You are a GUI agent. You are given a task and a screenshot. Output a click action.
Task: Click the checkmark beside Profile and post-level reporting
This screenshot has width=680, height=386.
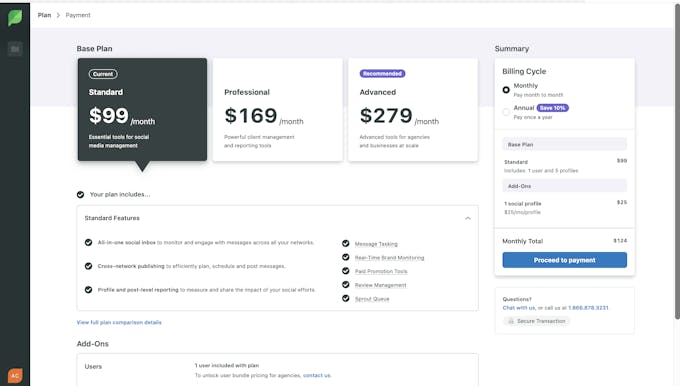pos(88,289)
